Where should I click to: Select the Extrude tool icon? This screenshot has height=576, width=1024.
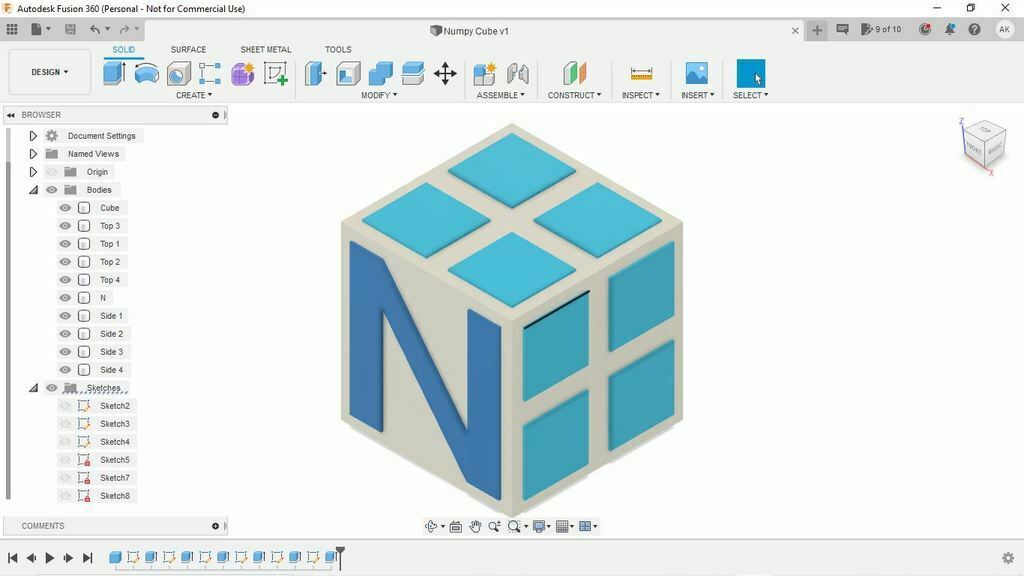[x=114, y=73]
